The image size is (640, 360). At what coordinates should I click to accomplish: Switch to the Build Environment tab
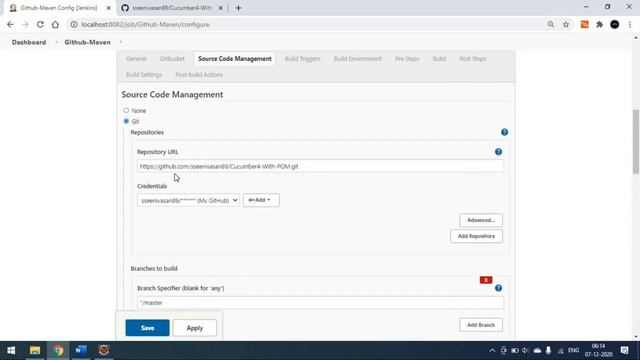coord(358,59)
